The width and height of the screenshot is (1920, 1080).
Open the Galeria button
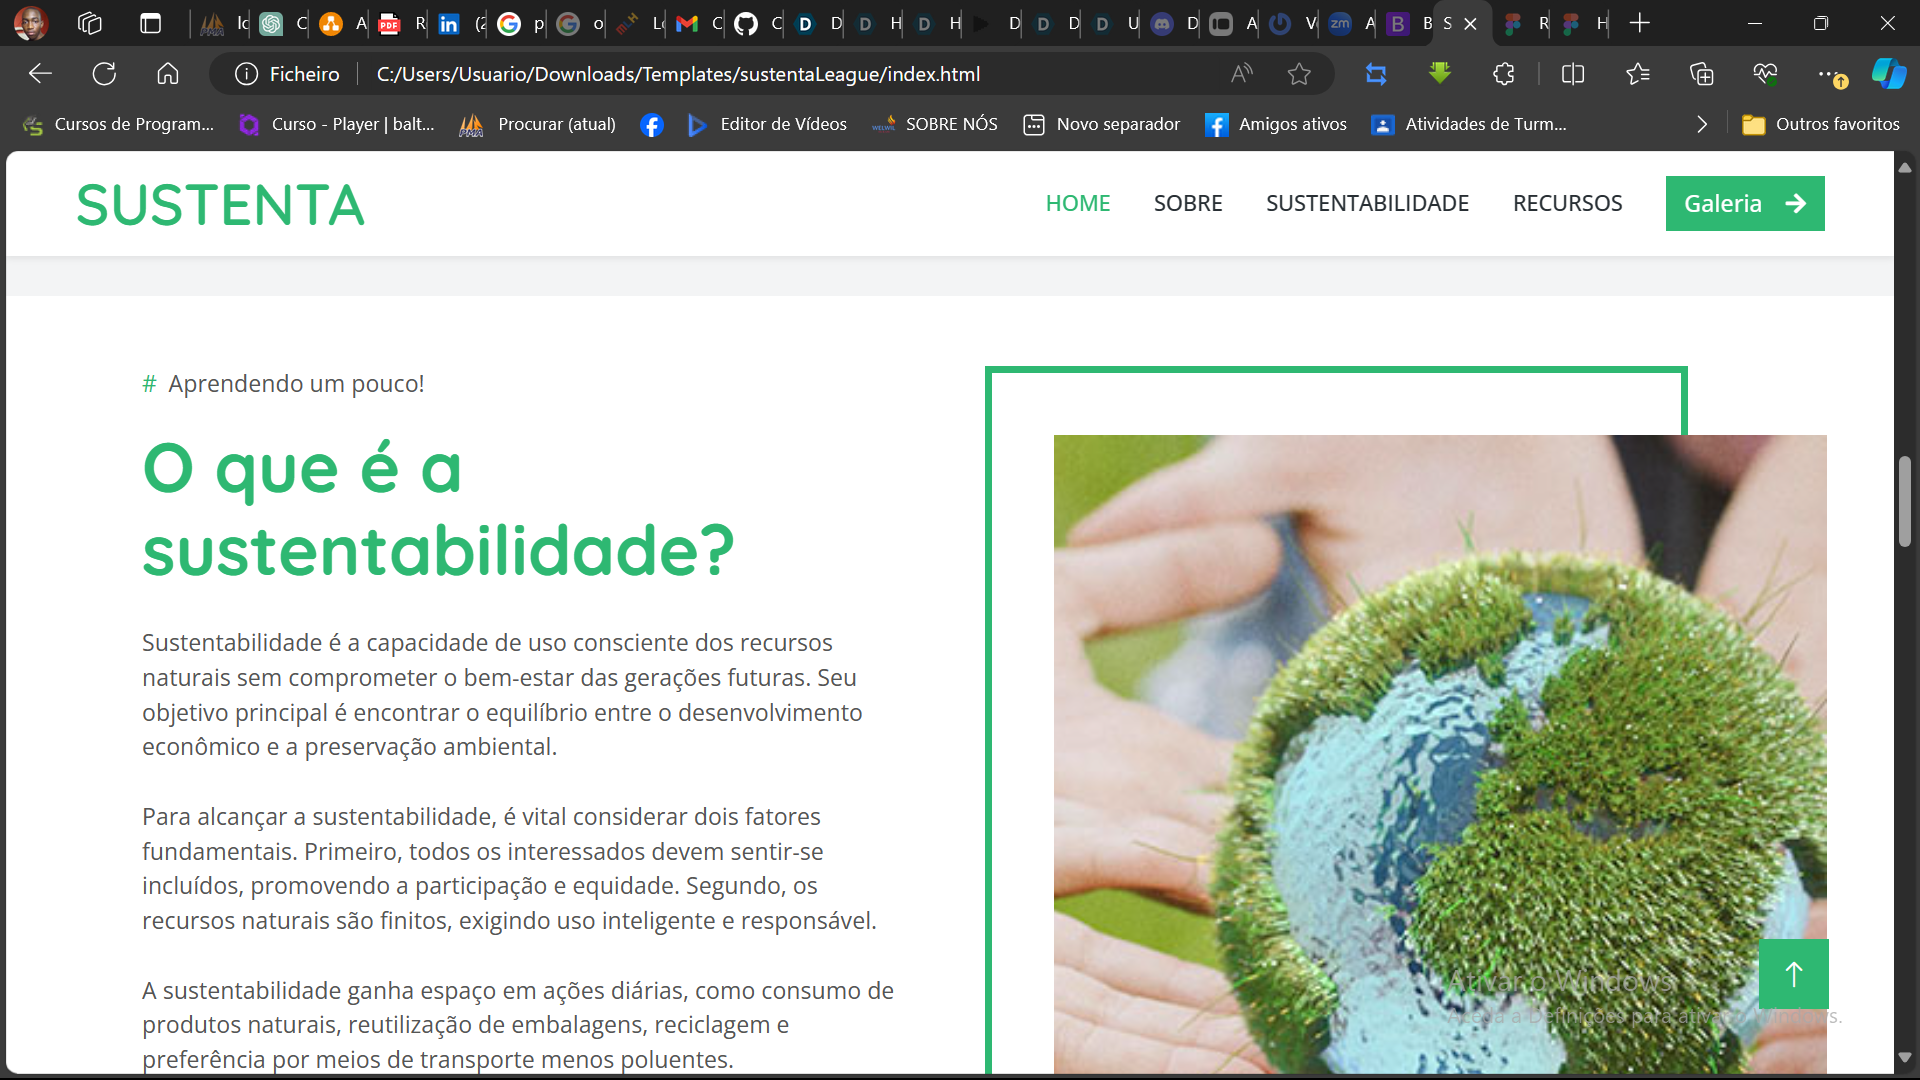[x=1744, y=204]
